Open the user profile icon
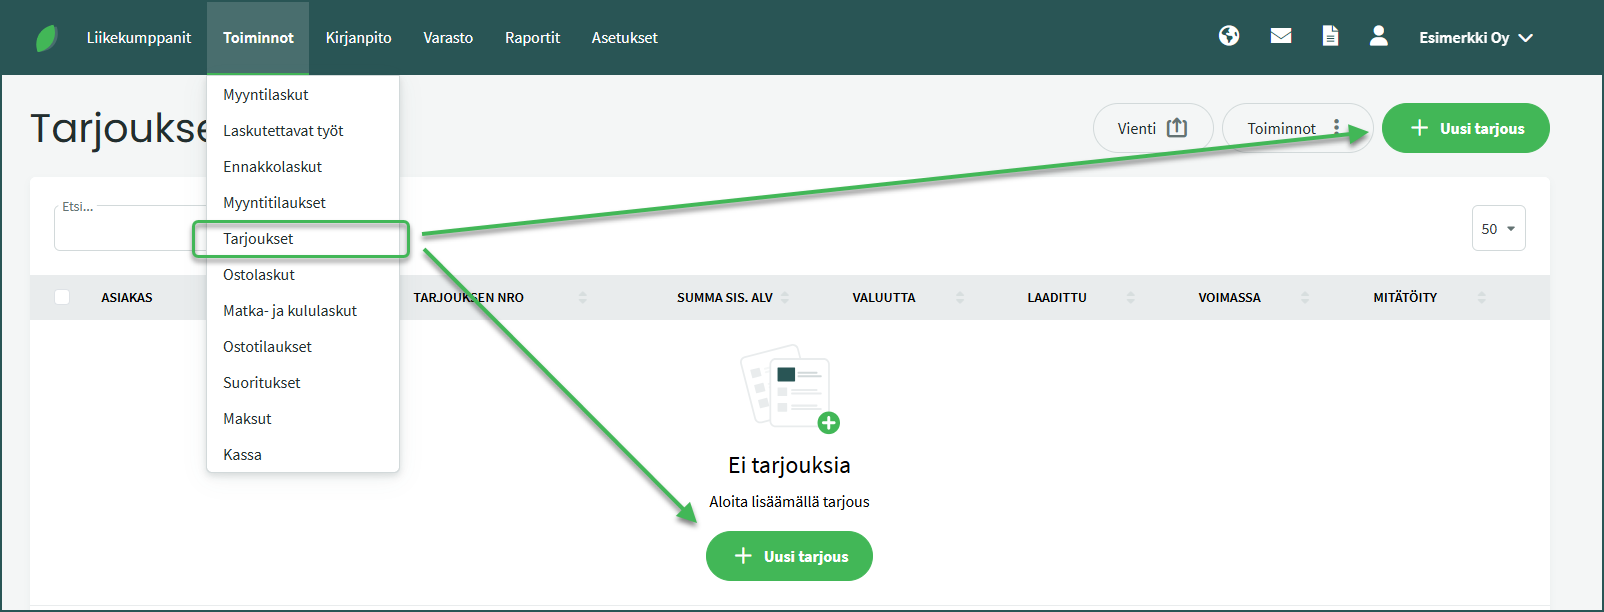 1378,36
